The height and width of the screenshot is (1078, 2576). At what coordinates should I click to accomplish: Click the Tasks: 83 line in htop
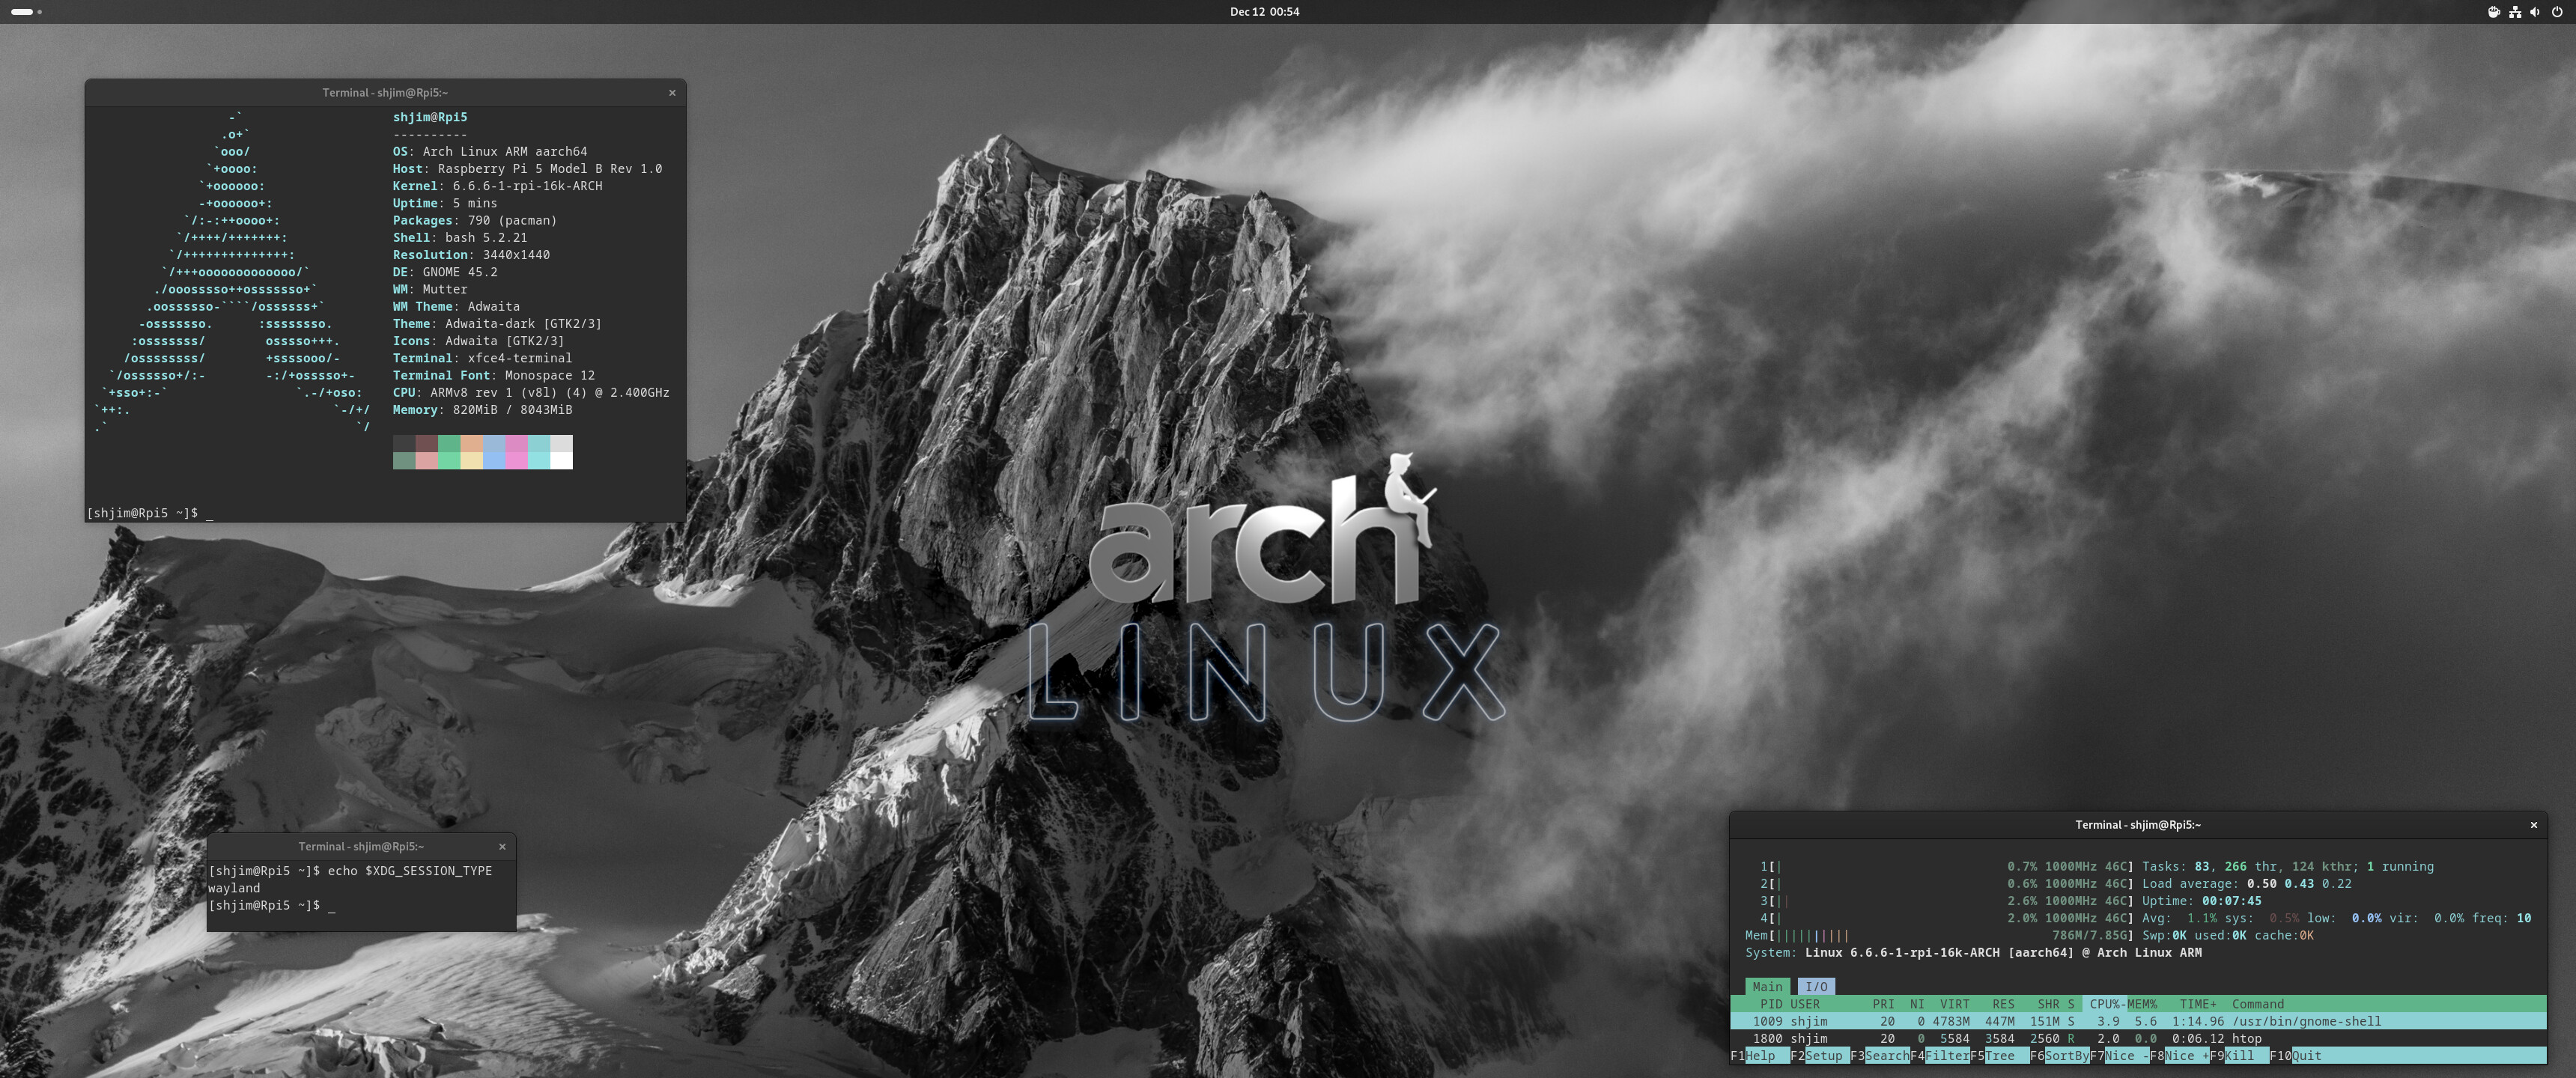[2288, 867]
